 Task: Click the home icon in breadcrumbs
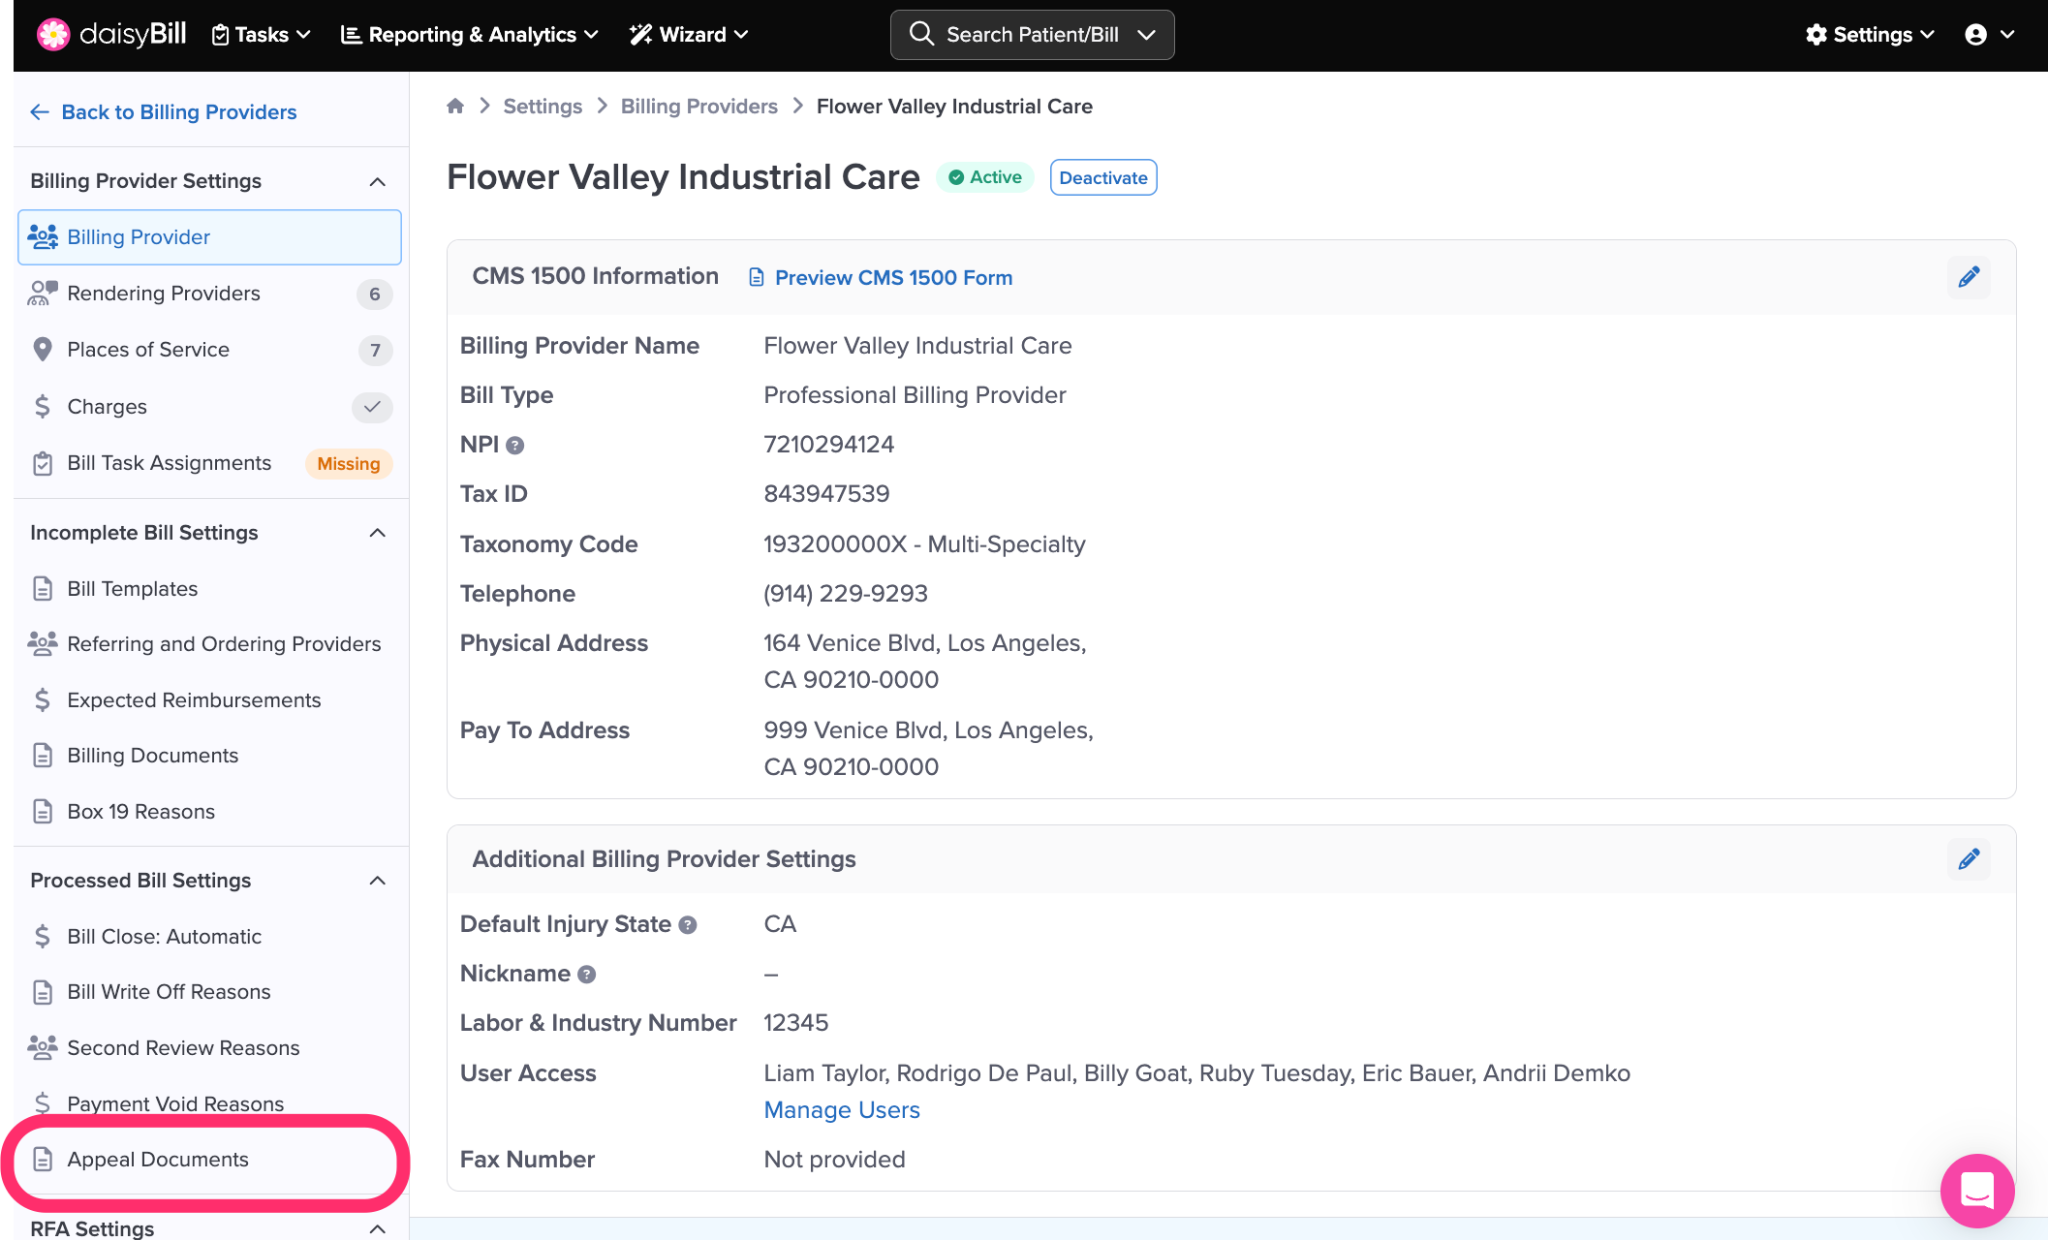(x=455, y=106)
